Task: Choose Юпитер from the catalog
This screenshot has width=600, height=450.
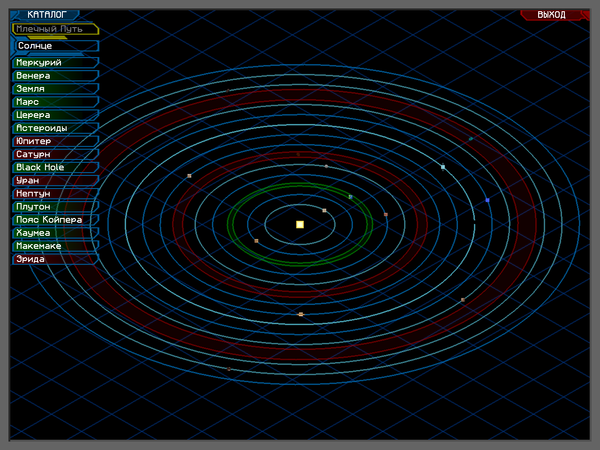Action: [x=55, y=141]
